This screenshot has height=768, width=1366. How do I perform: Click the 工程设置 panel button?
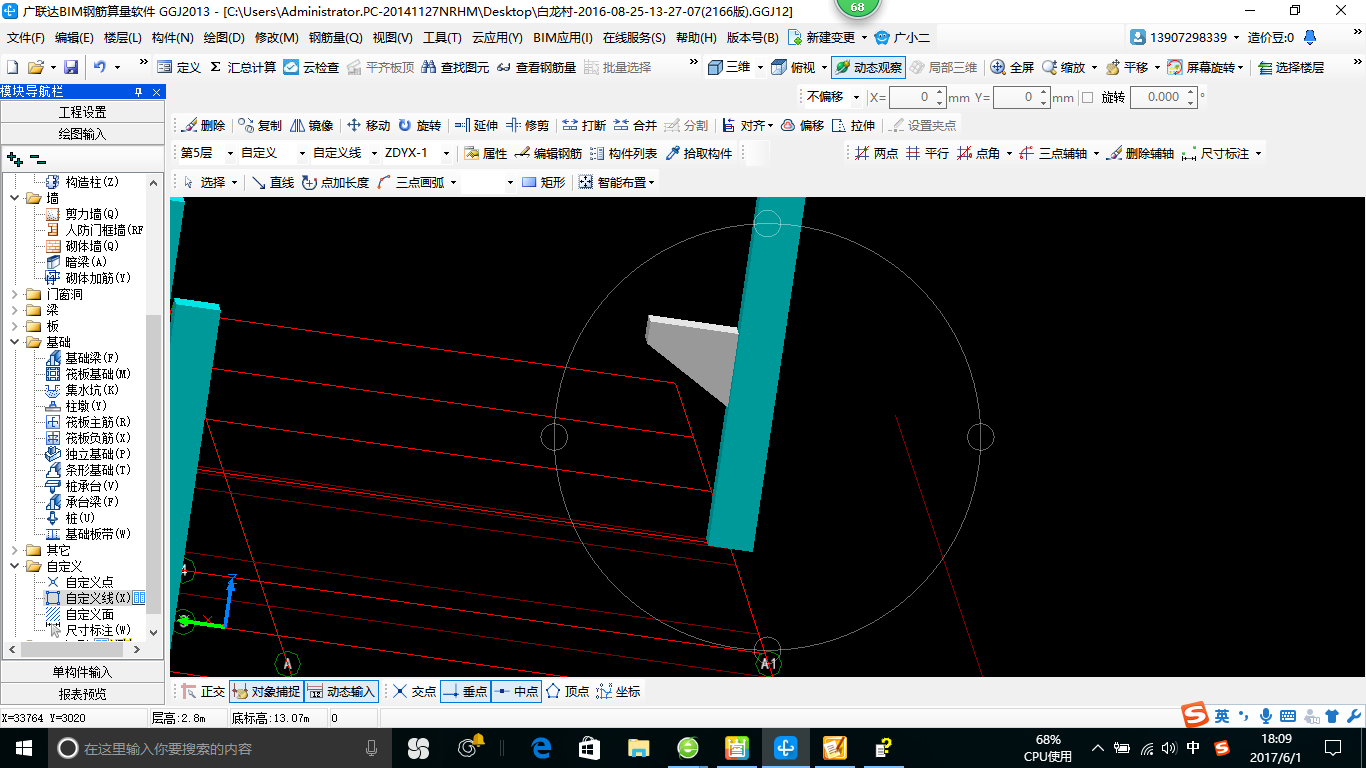[x=82, y=112]
